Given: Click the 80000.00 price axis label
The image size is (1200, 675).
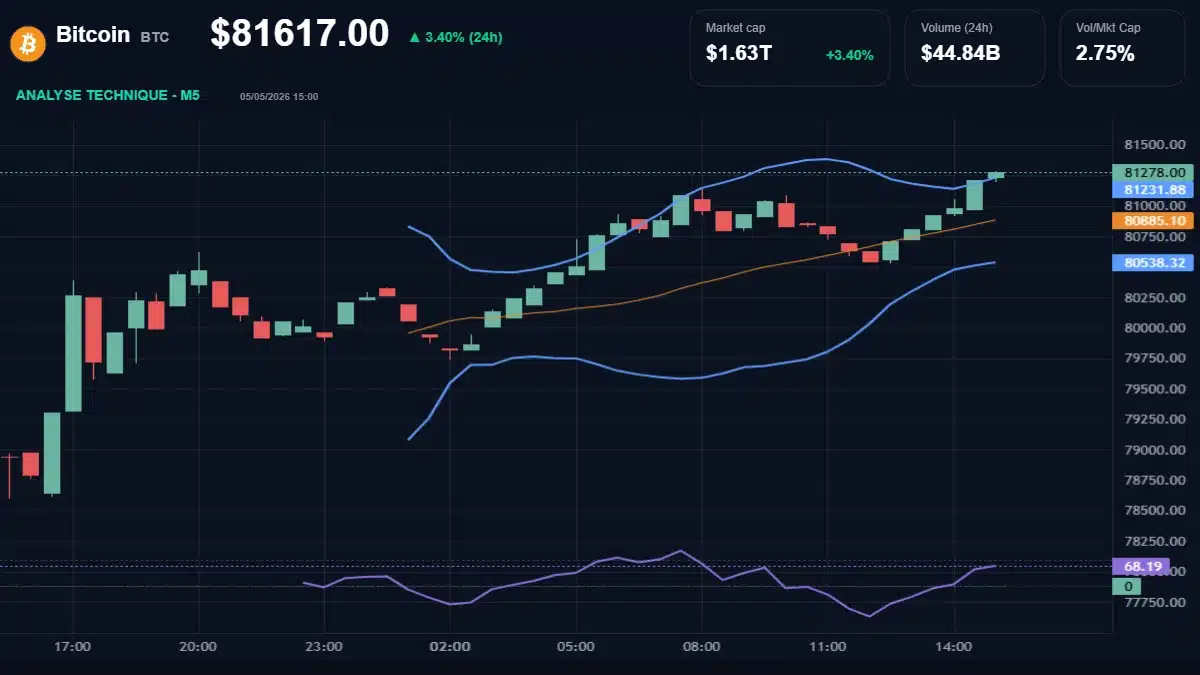Looking at the screenshot, I should click(1155, 328).
